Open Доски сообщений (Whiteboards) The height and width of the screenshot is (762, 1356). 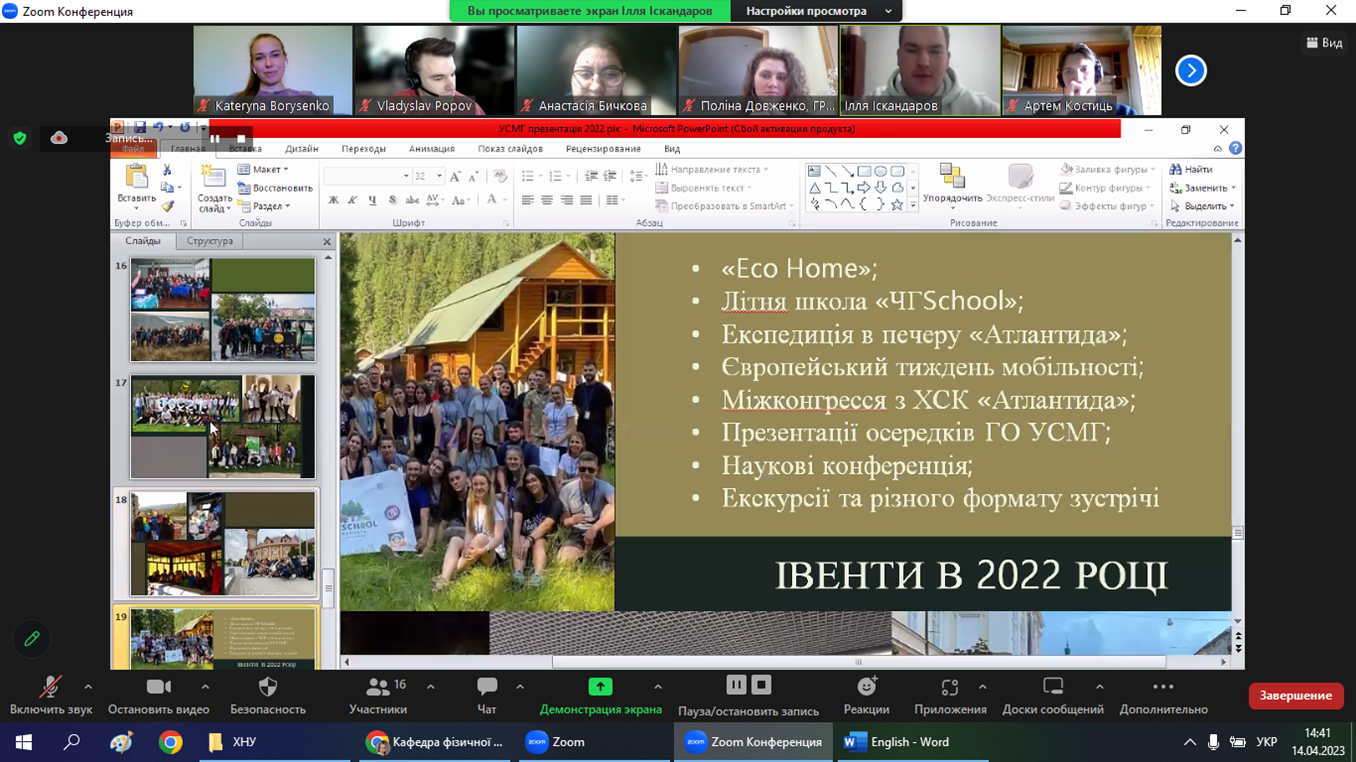(x=1052, y=688)
